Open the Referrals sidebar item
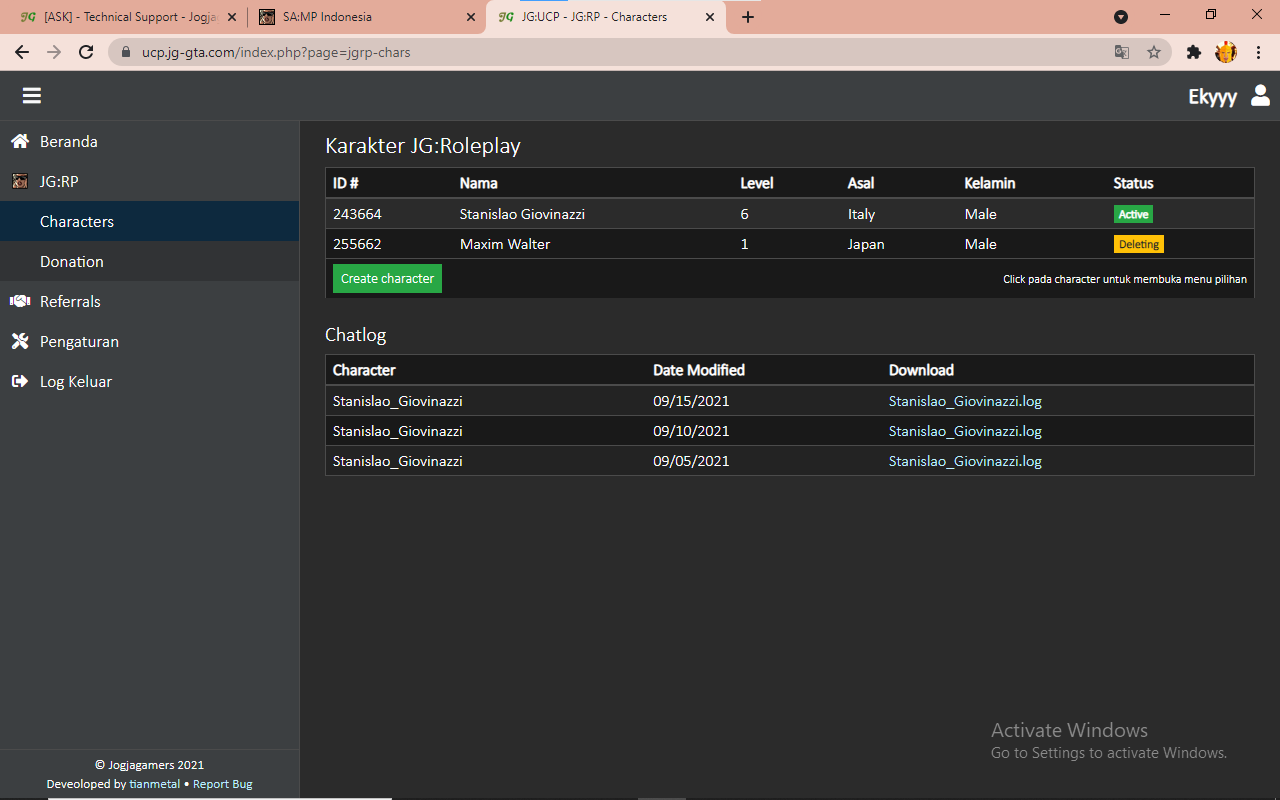 coord(150,301)
